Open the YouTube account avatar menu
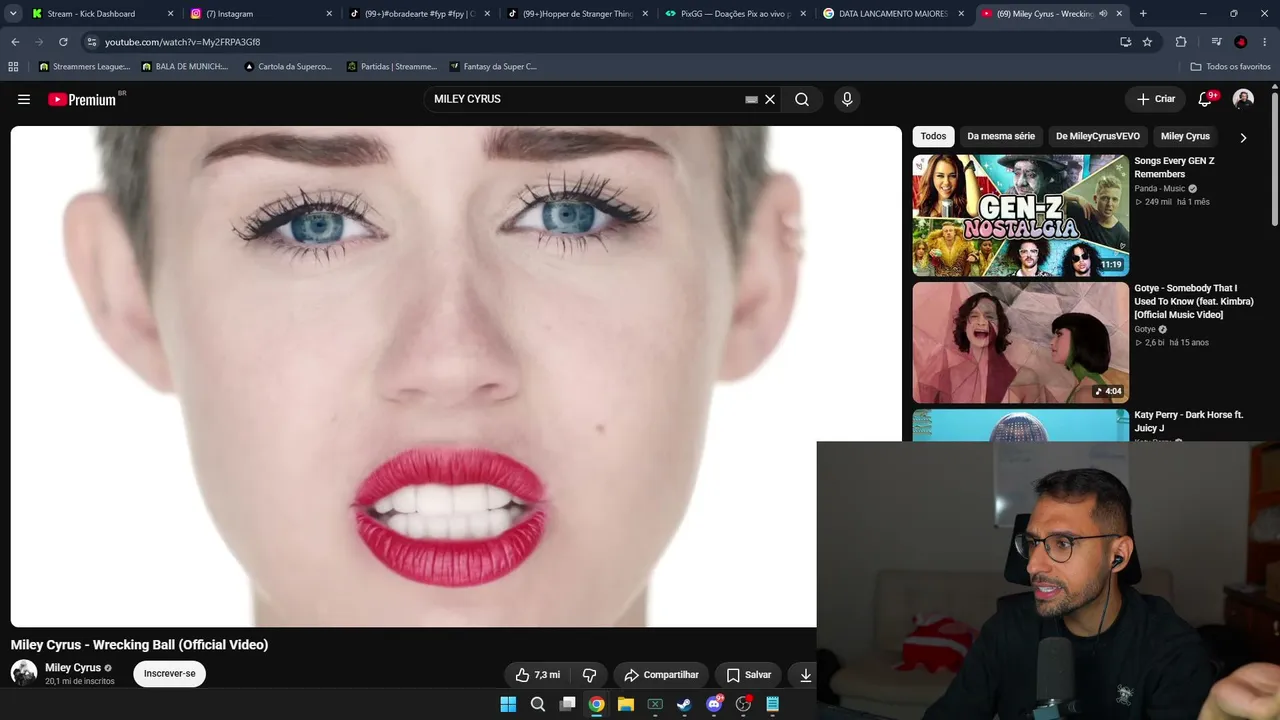The image size is (1280, 720). click(x=1243, y=99)
